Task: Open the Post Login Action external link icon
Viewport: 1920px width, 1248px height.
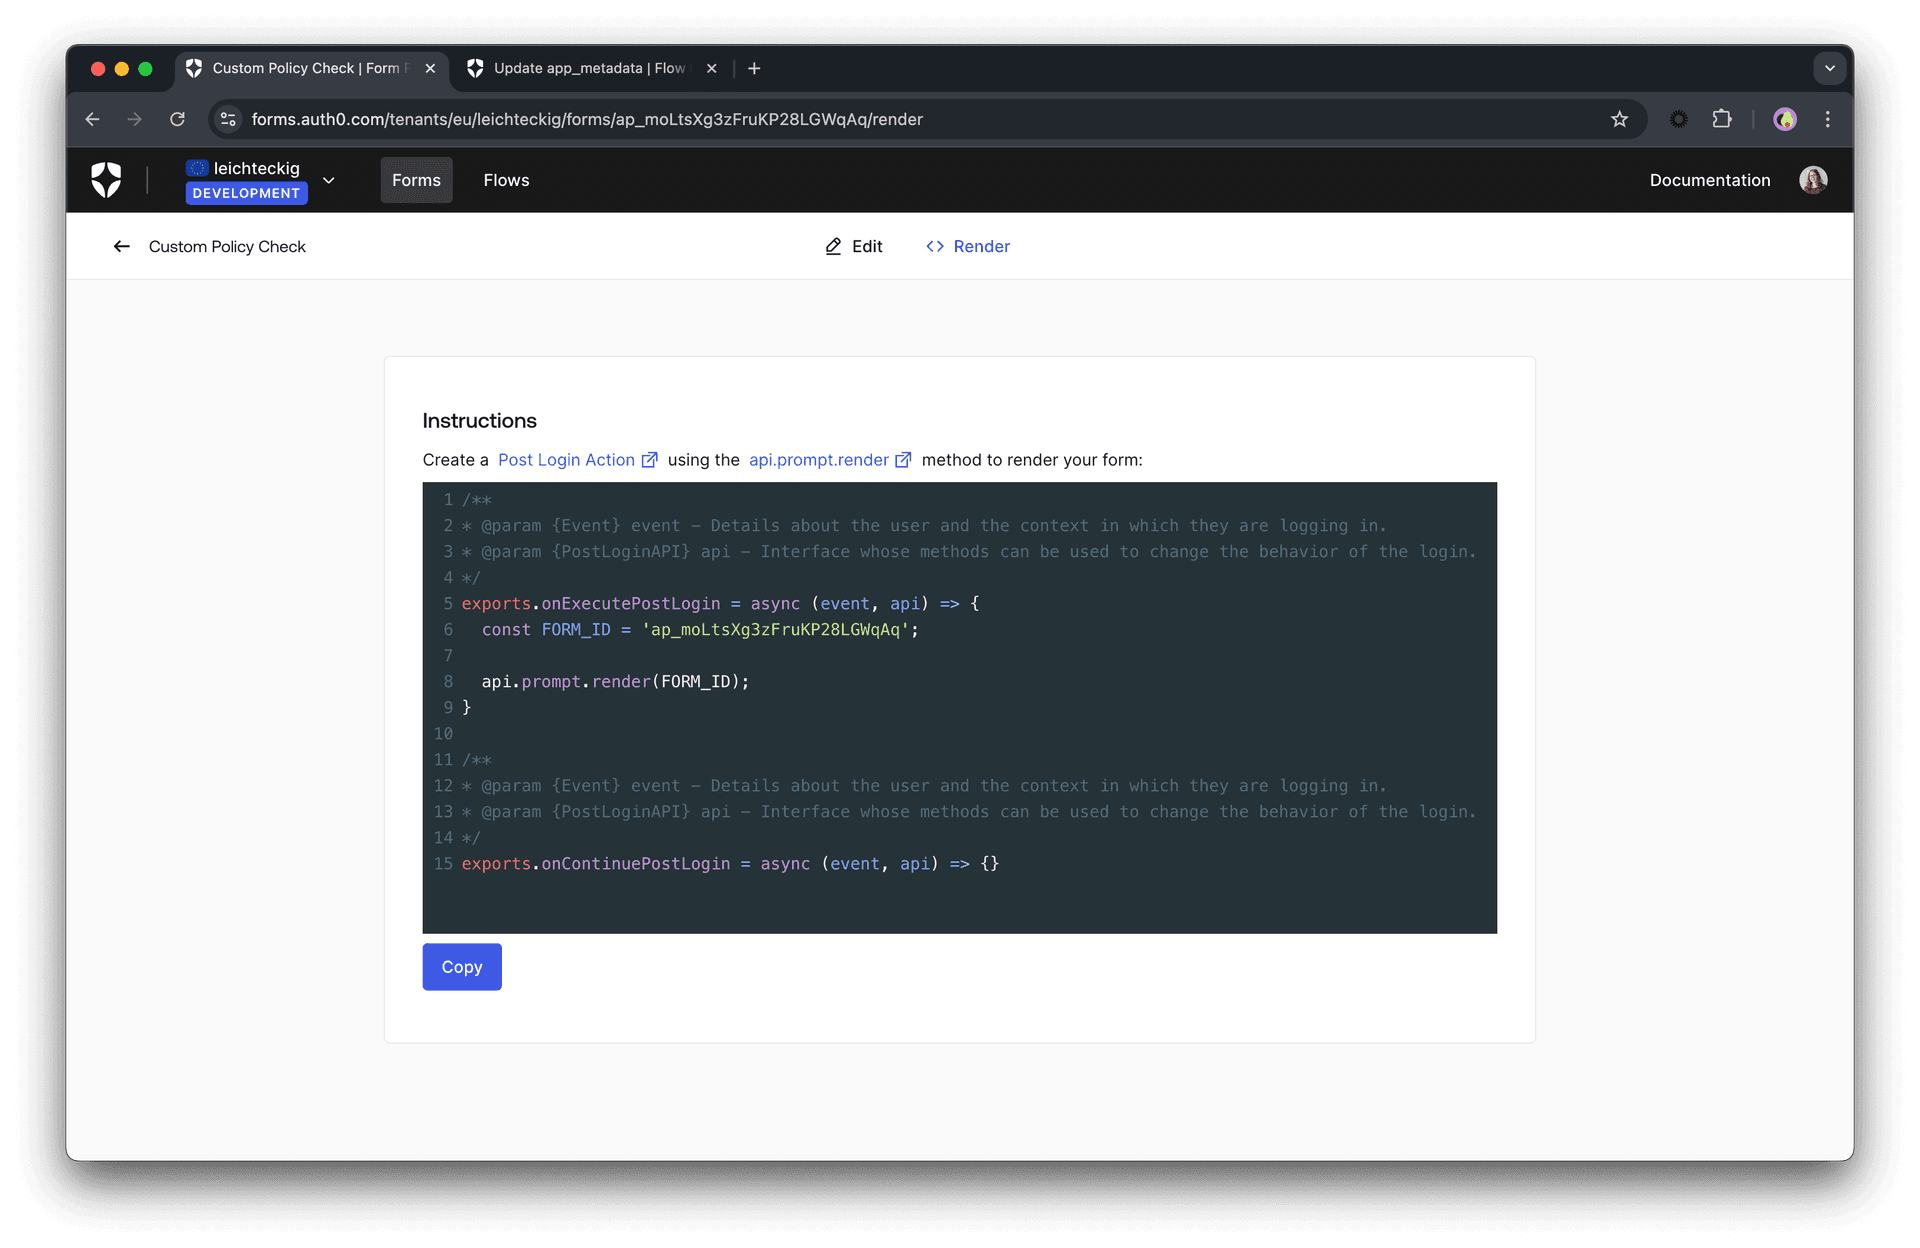Action: [x=650, y=460]
